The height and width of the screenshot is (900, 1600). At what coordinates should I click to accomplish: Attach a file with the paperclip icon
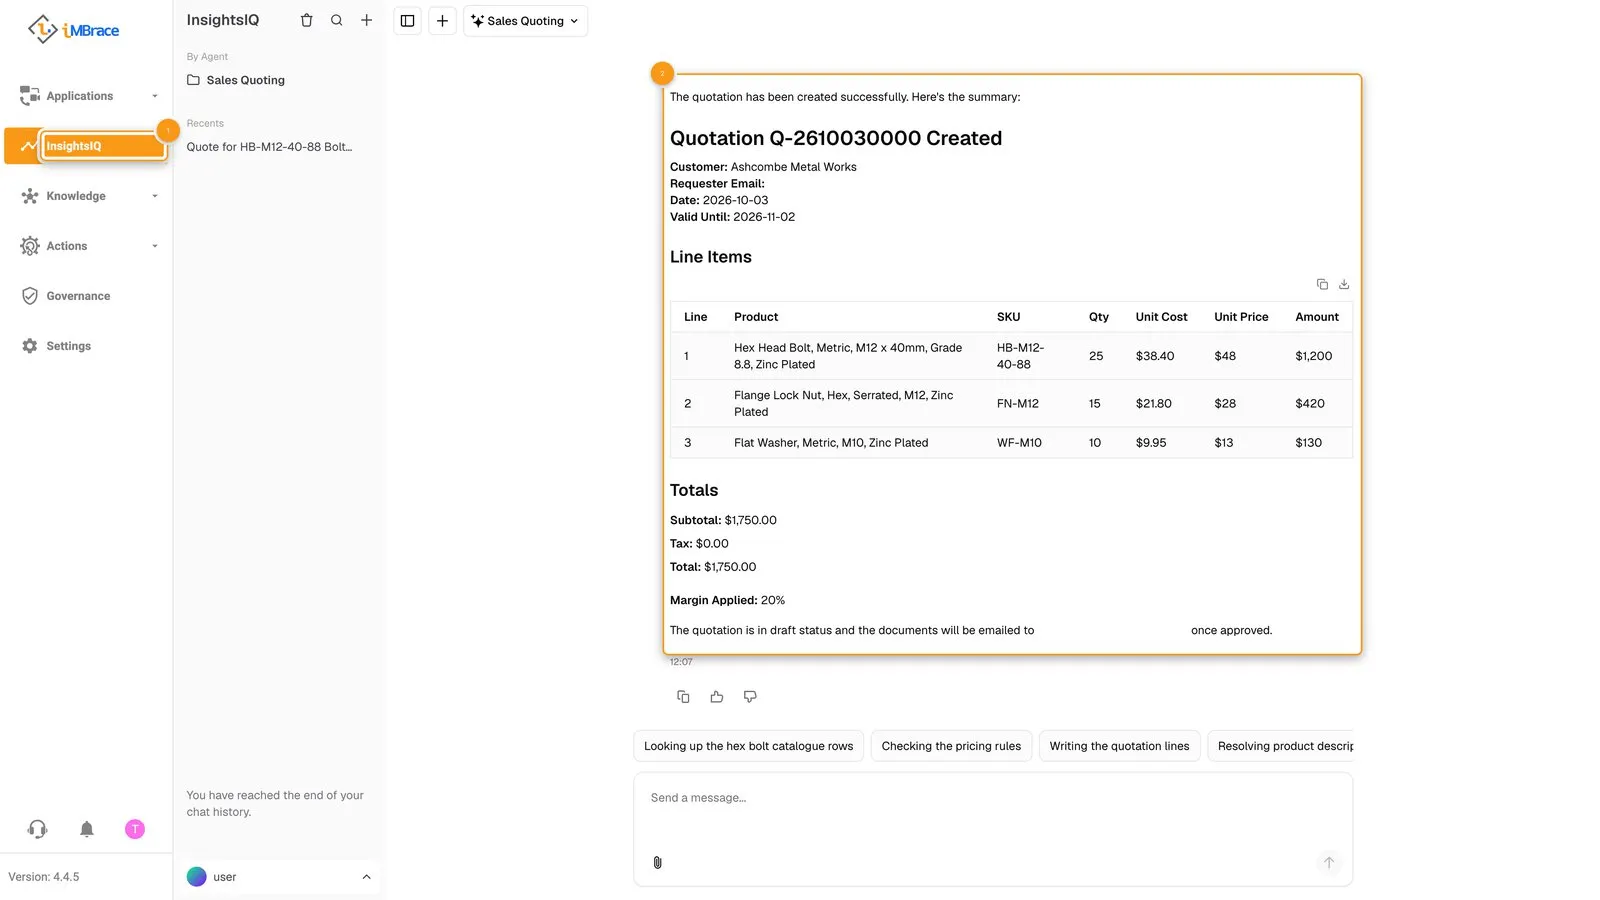pyautogui.click(x=657, y=862)
